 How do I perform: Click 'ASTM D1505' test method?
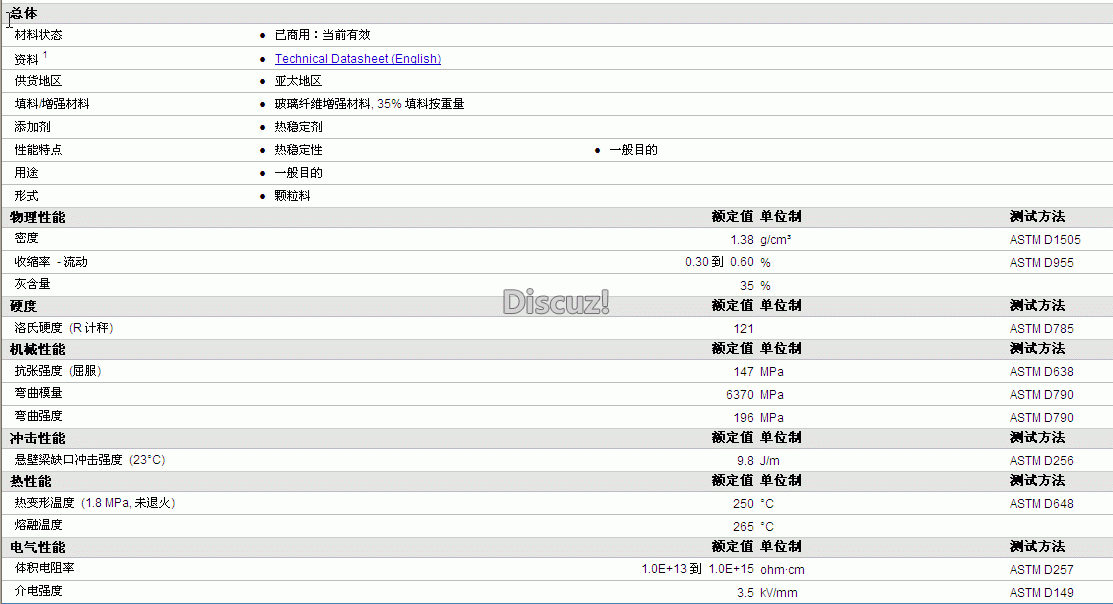click(x=1045, y=240)
